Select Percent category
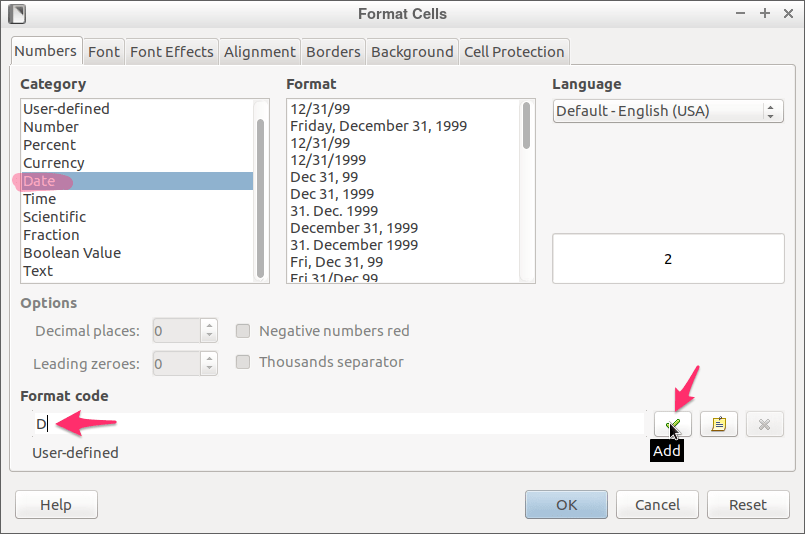This screenshot has width=805, height=534. pos(138,145)
